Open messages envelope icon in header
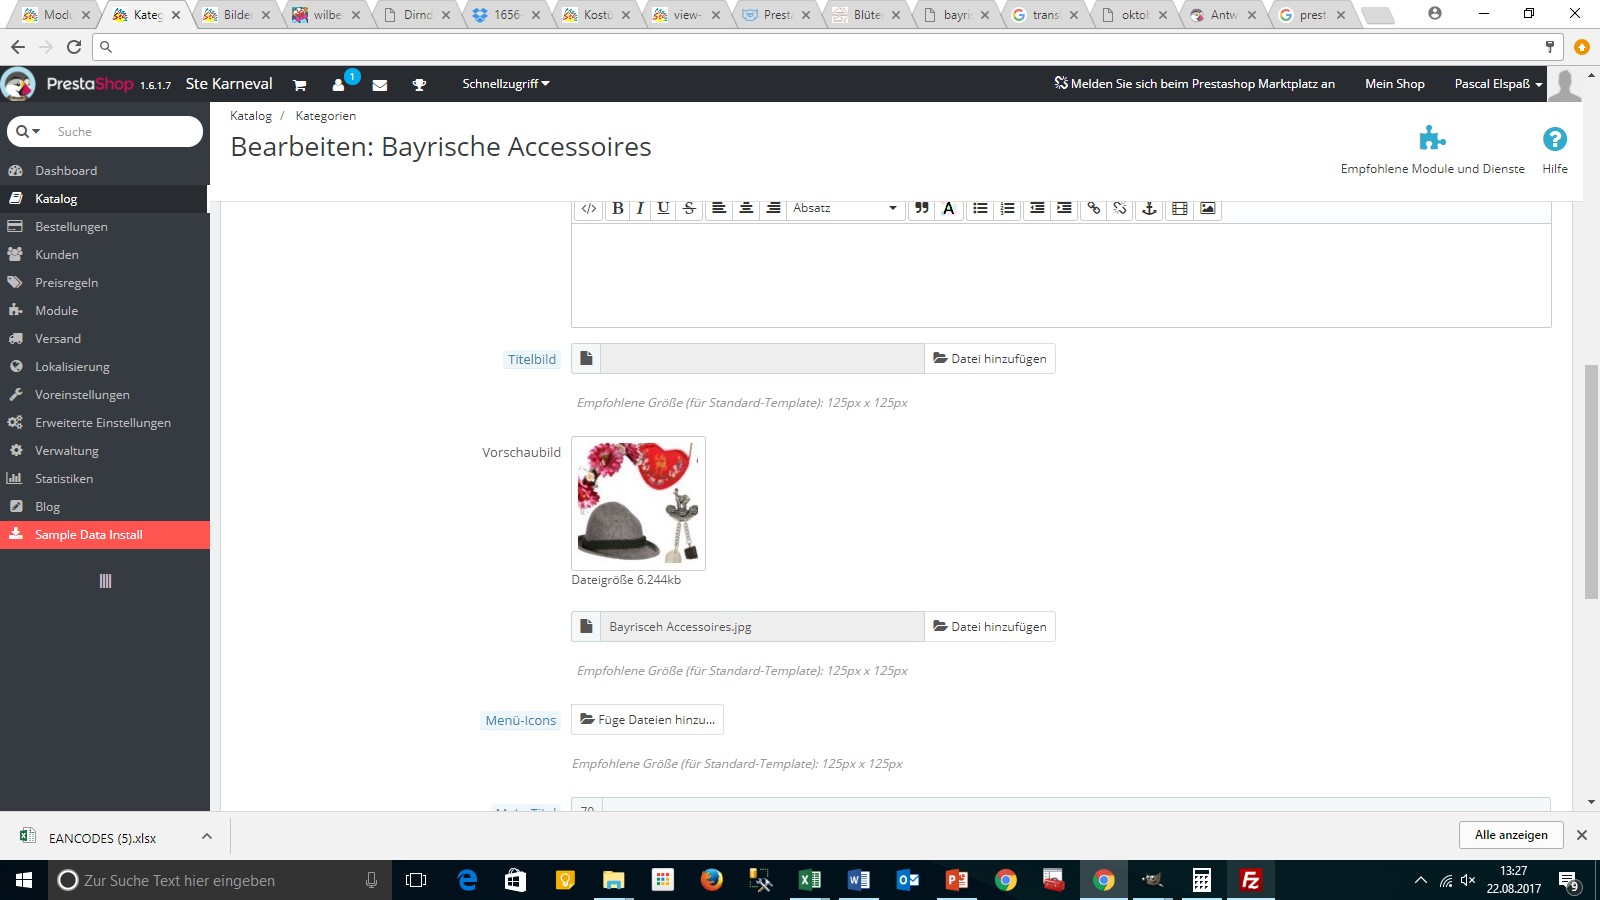The image size is (1600, 900). pyautogui.click(x=380, y=85)
